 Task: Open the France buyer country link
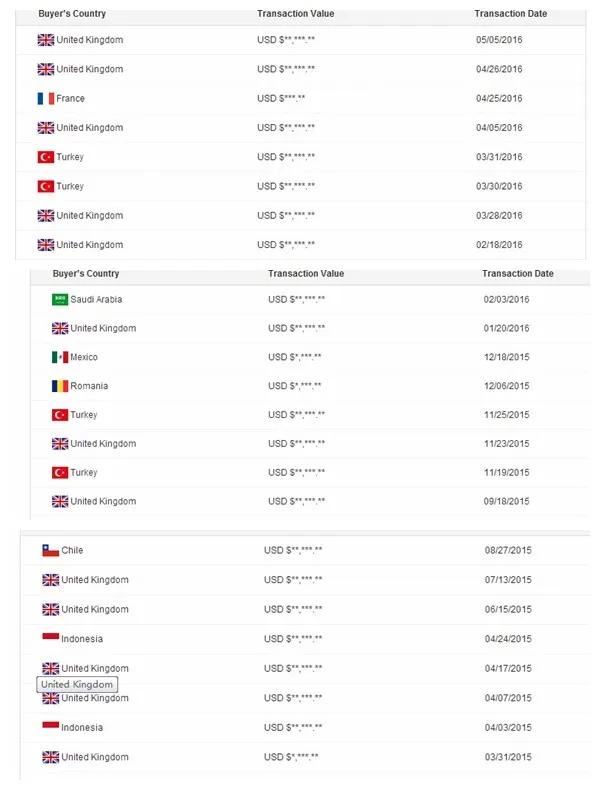[x=70, y=99]
